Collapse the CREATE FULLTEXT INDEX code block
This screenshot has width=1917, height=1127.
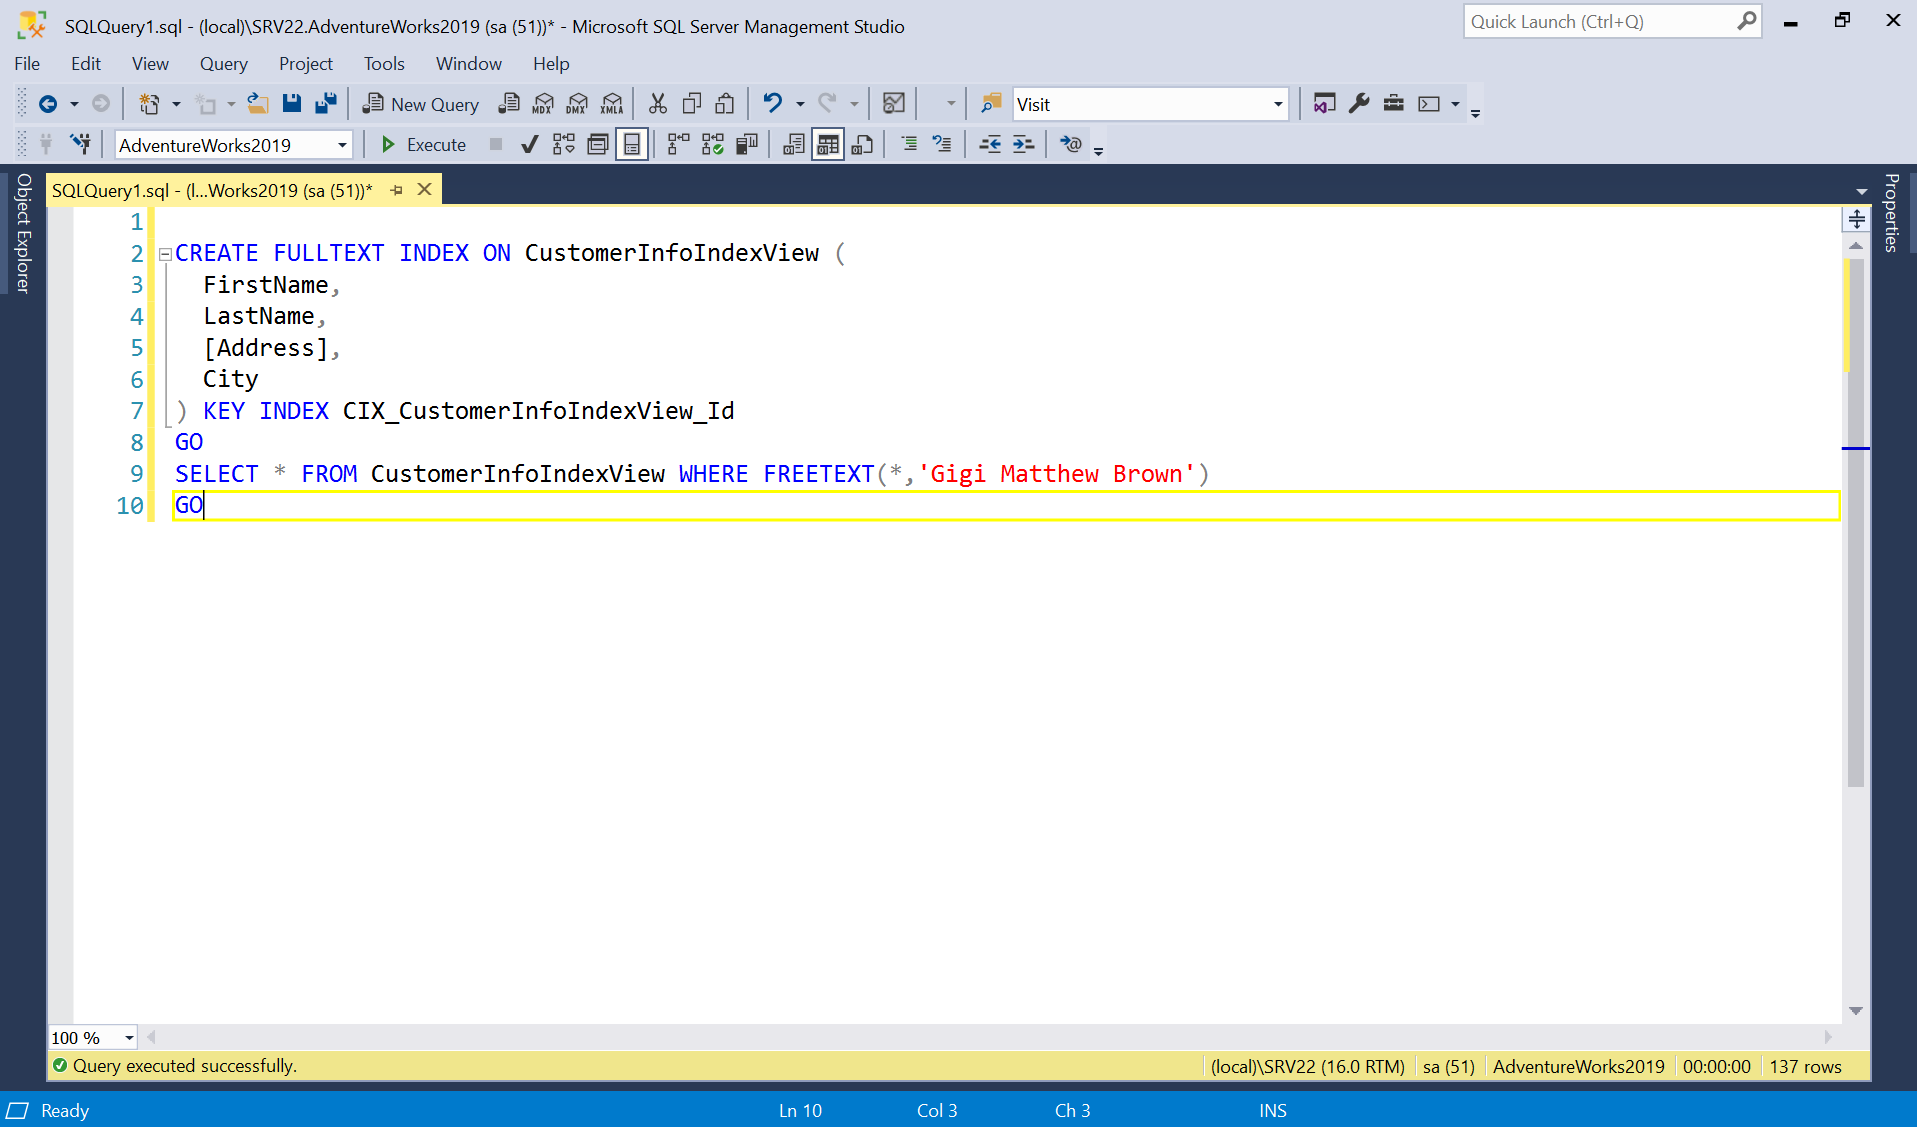point(165,254)
